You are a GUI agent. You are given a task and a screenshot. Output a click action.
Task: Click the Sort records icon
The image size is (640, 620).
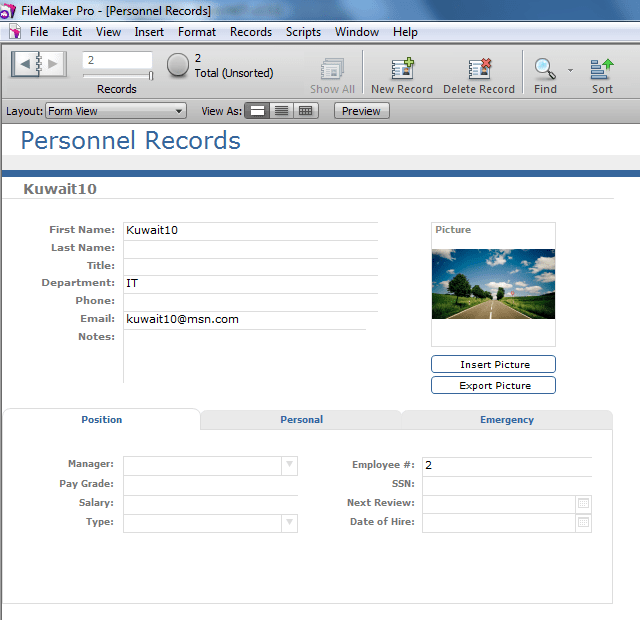pos(602,69)
